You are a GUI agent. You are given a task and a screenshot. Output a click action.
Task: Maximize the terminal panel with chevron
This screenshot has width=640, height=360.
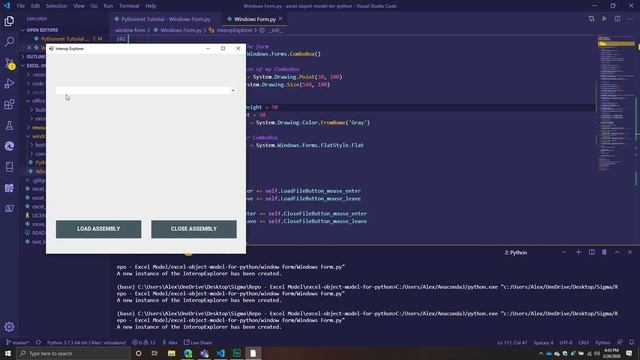(617, 252)
